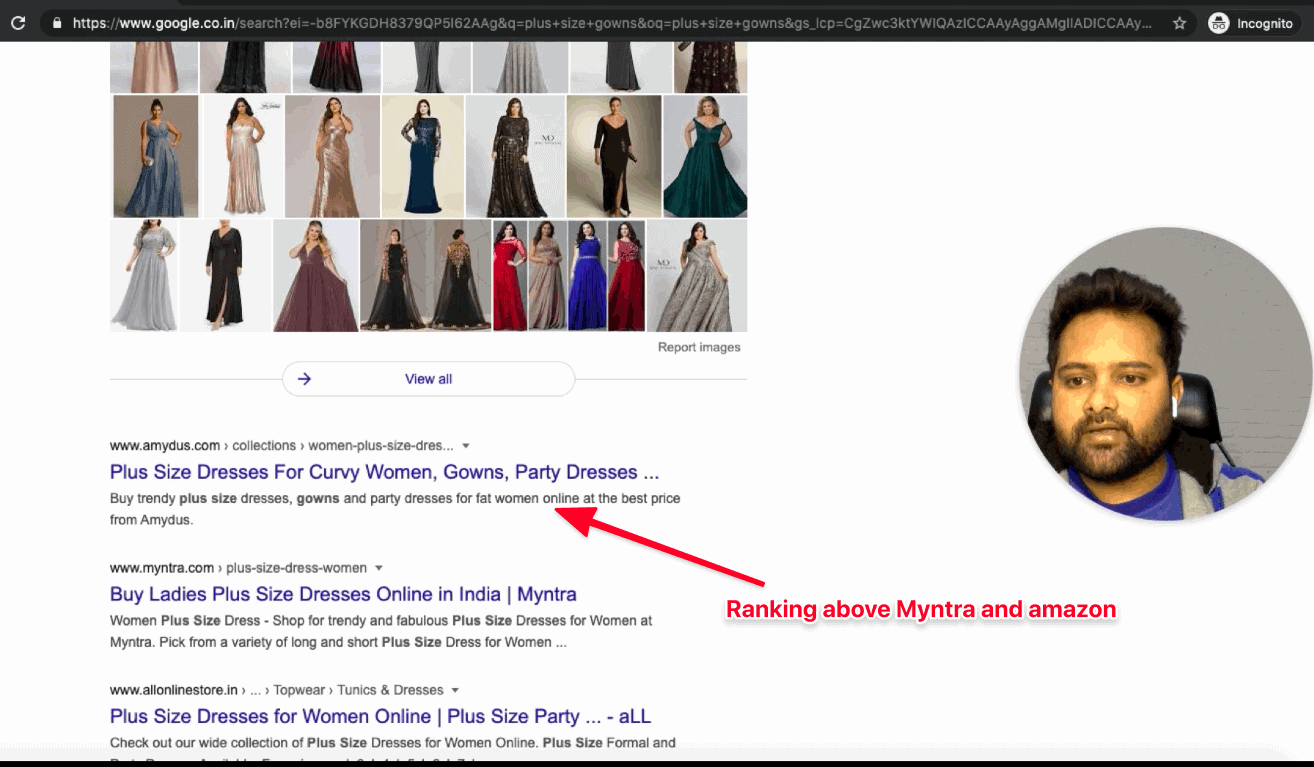
Task: Open the light grey flowy gown thumbnail
Action: pos(144,276)
